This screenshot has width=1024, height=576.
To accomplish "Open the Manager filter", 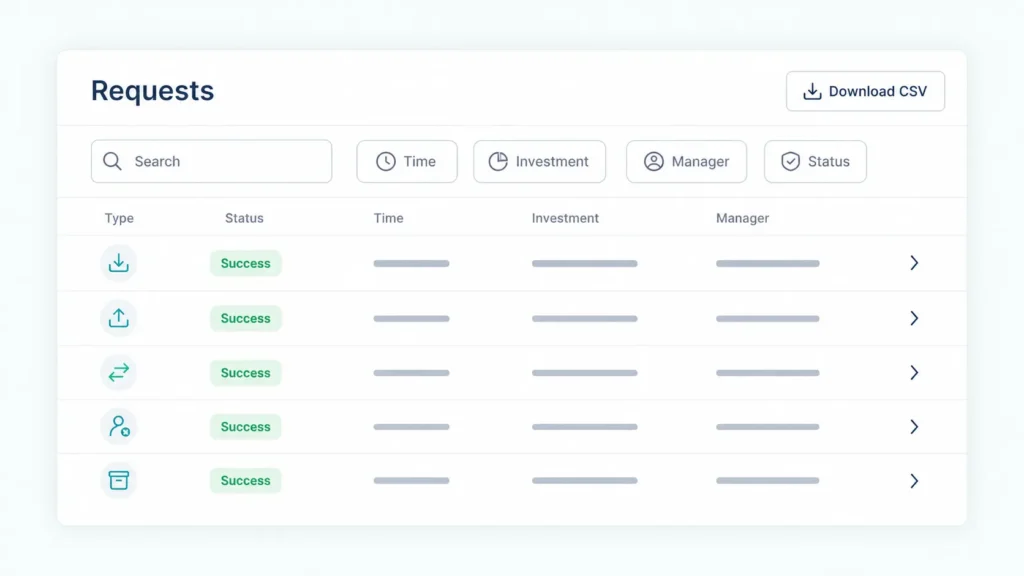I will point(686,161).
